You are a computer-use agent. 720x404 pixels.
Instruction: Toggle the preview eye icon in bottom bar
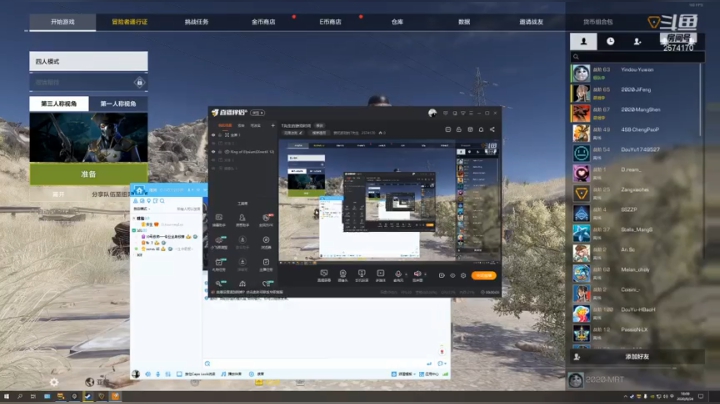[452, 275]
